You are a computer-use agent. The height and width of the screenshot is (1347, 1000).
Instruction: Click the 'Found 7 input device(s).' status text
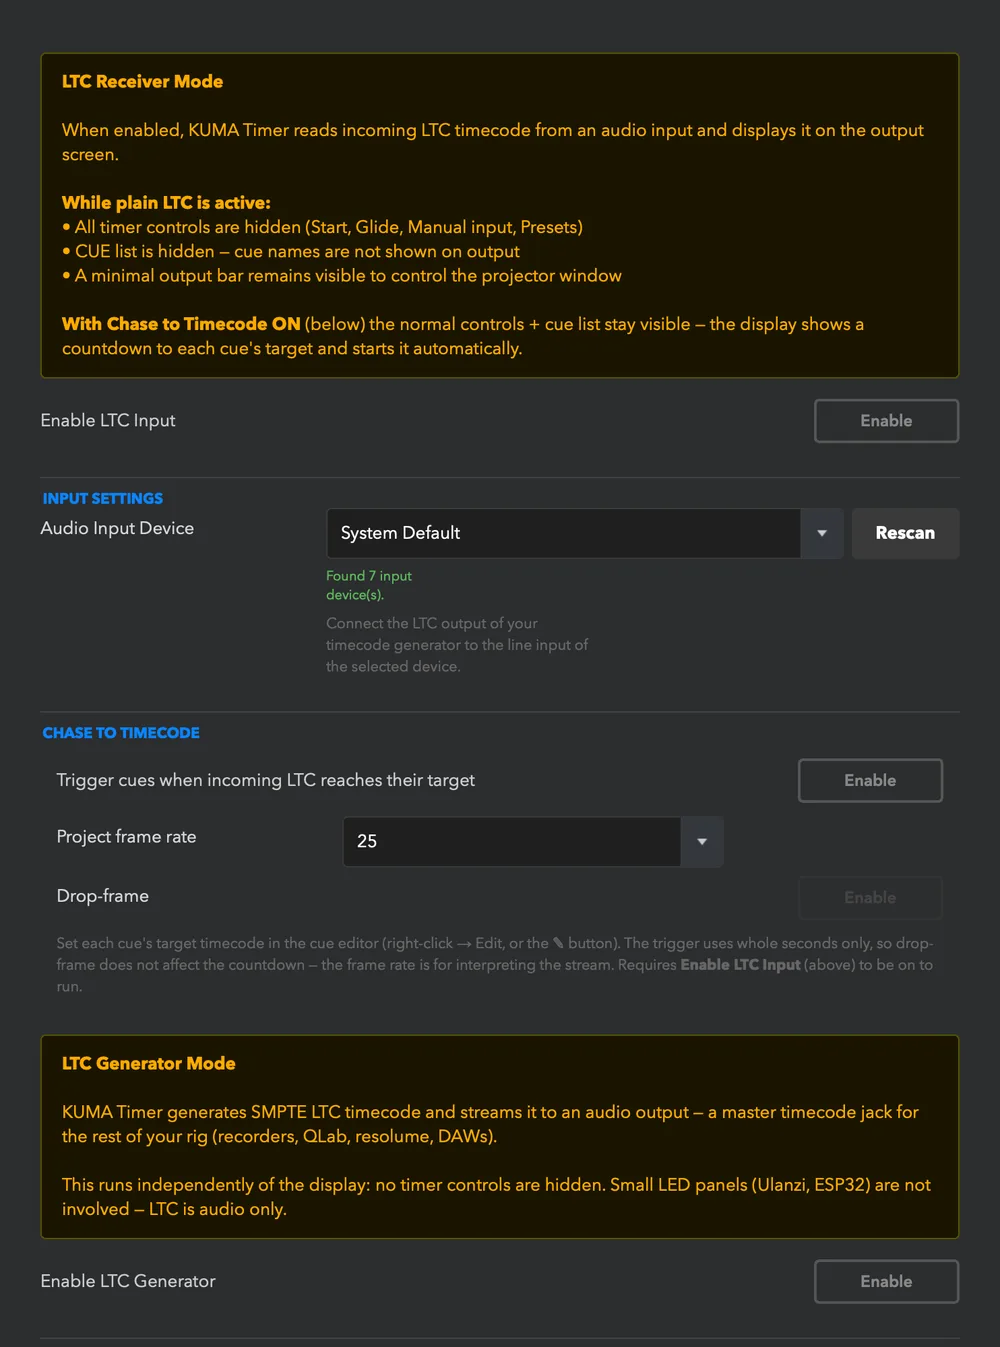click(x=369, y=585)
